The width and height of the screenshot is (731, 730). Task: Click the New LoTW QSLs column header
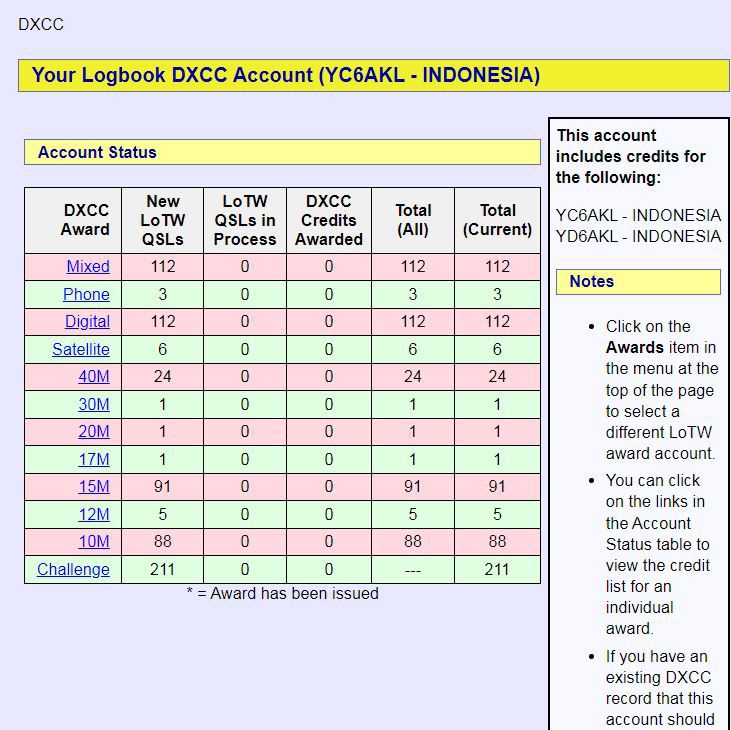pos(162,220)
